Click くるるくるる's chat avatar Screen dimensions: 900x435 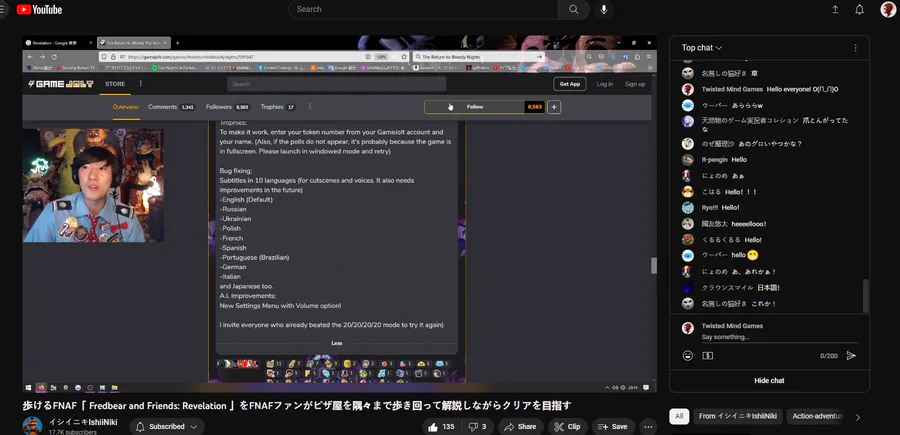click(688, 239)
